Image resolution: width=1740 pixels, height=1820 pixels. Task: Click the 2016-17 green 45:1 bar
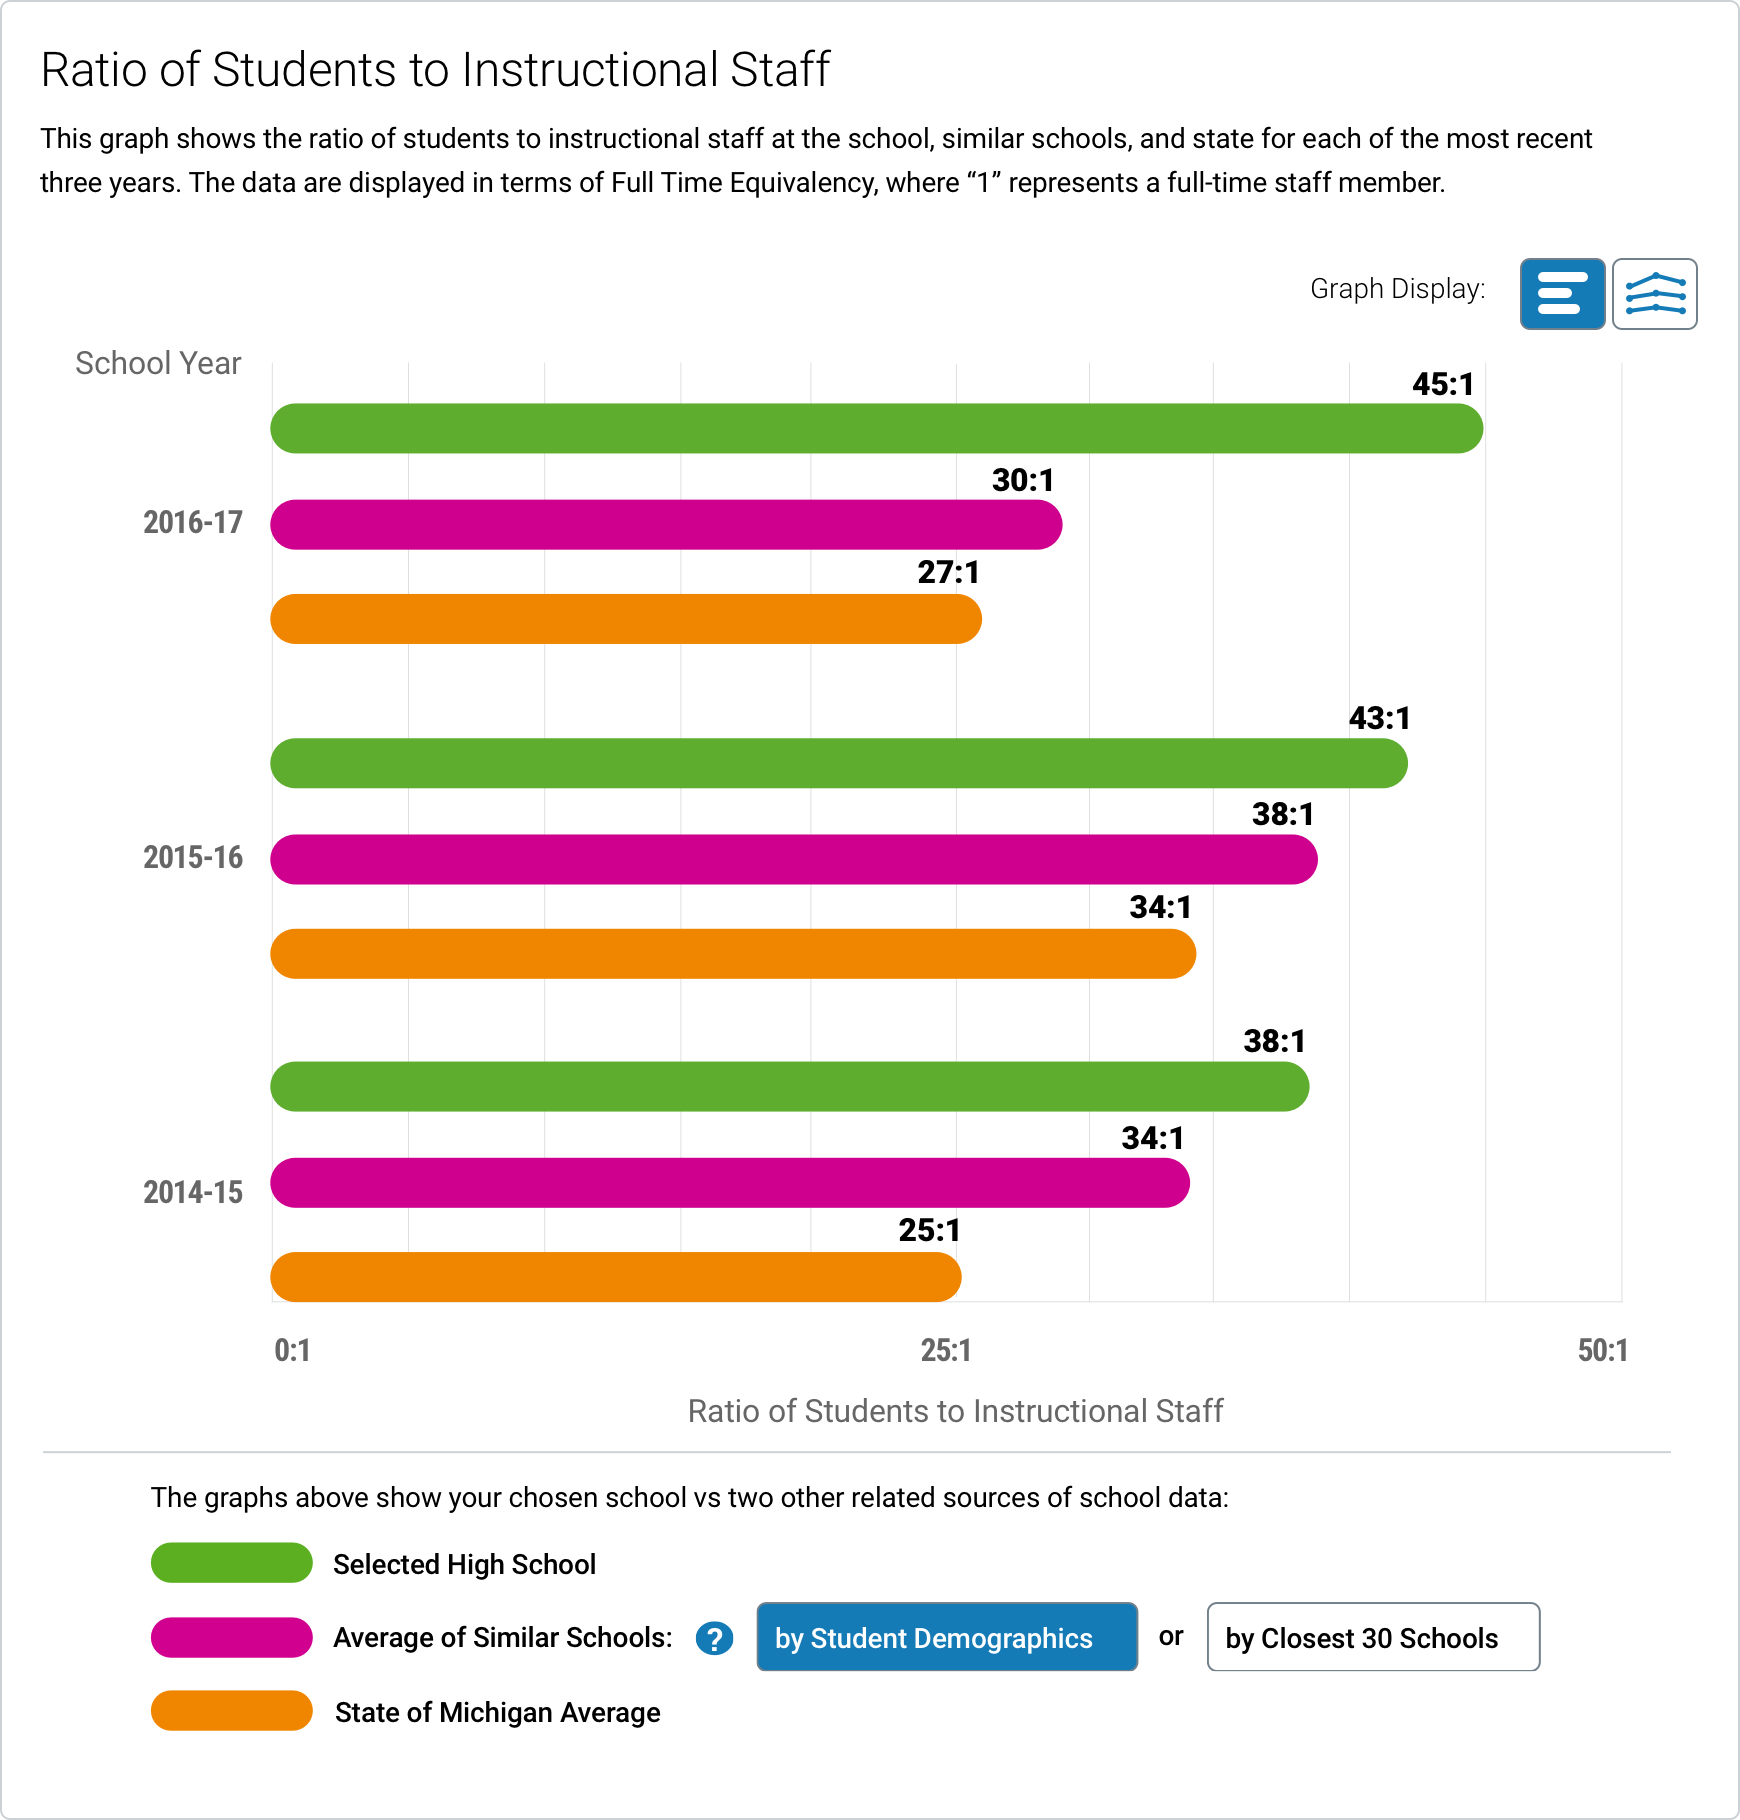point(876,429)
